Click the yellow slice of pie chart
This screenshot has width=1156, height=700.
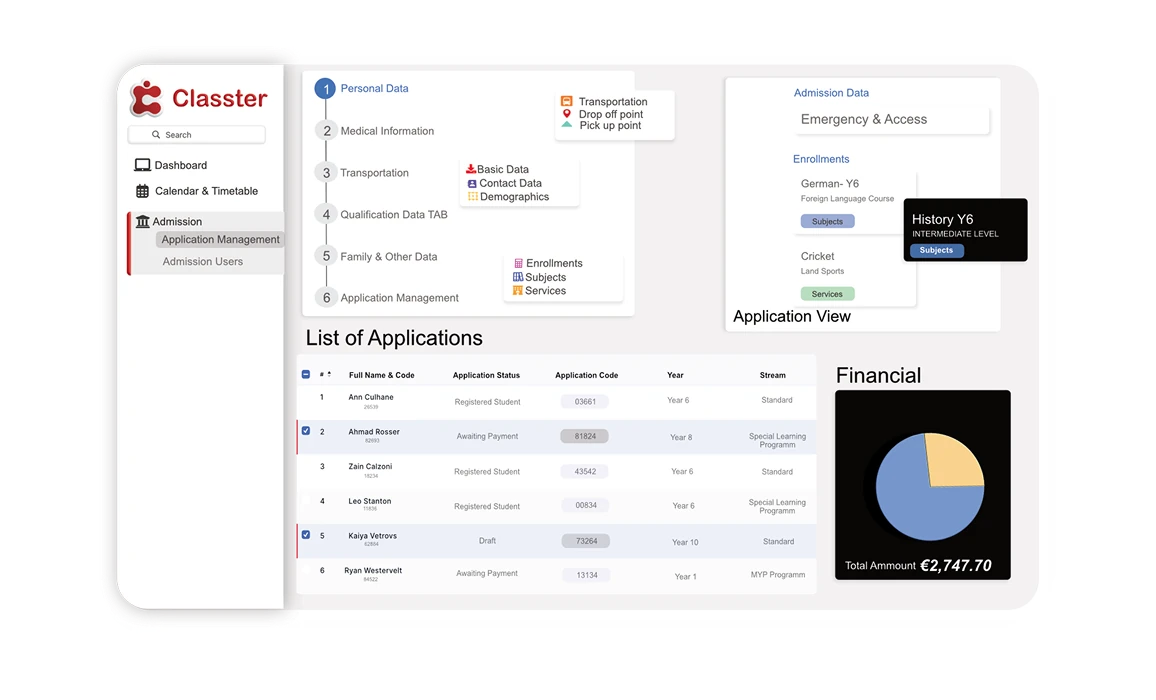coord(953,461)
